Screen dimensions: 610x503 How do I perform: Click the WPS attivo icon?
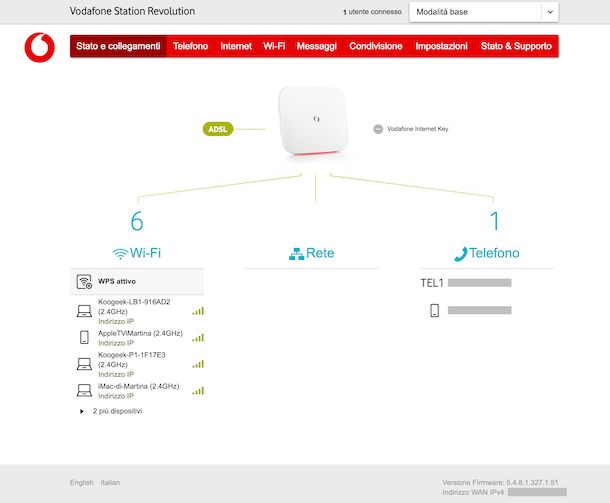coord(84,282)
